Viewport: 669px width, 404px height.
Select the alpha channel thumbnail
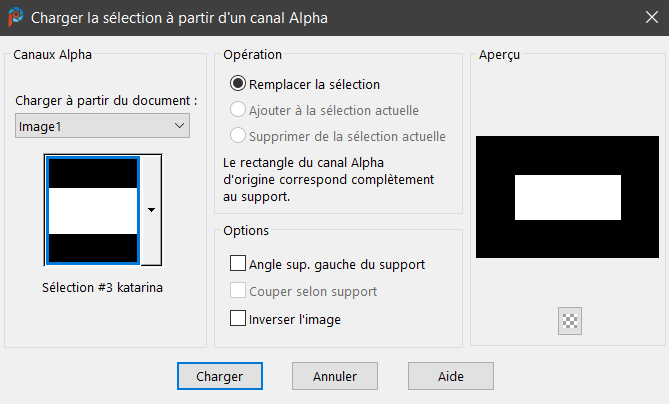coord(92,210)
